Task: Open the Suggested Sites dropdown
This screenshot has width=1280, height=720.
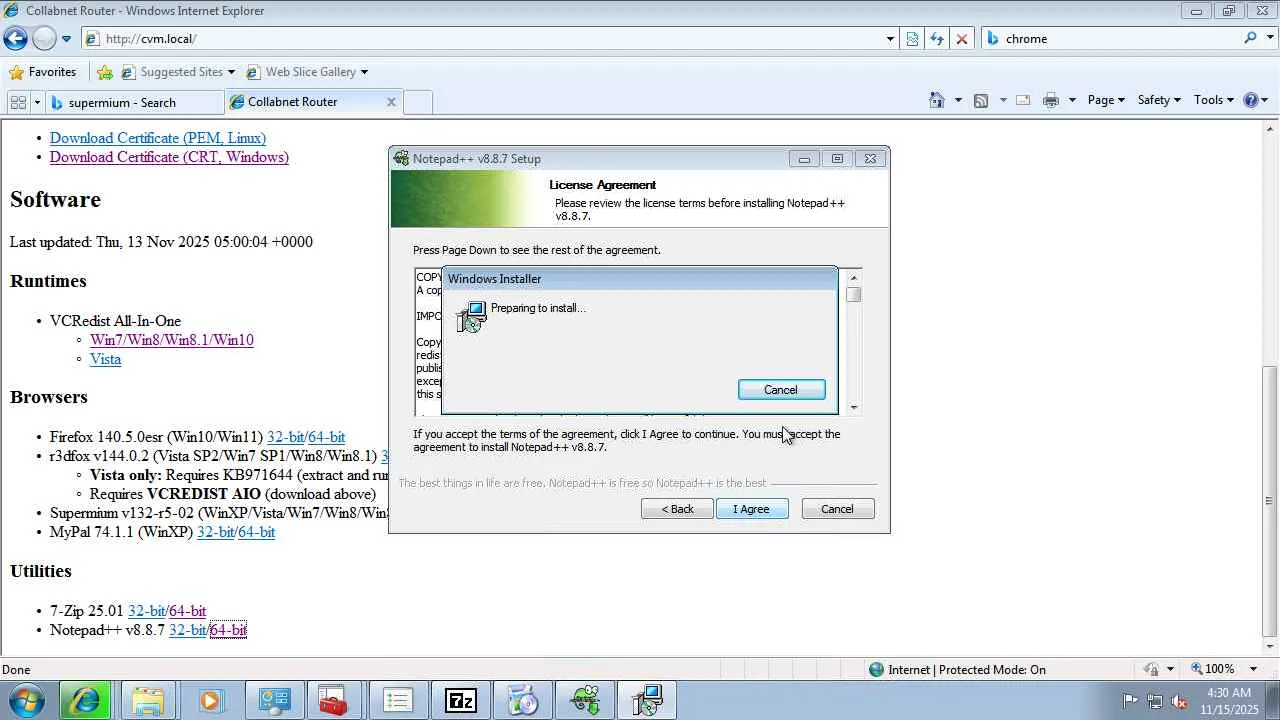Action: tap(178, 72)
